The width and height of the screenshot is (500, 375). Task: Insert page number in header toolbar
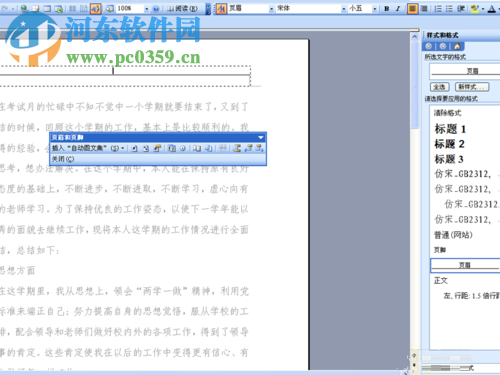(x=134, y=148)
